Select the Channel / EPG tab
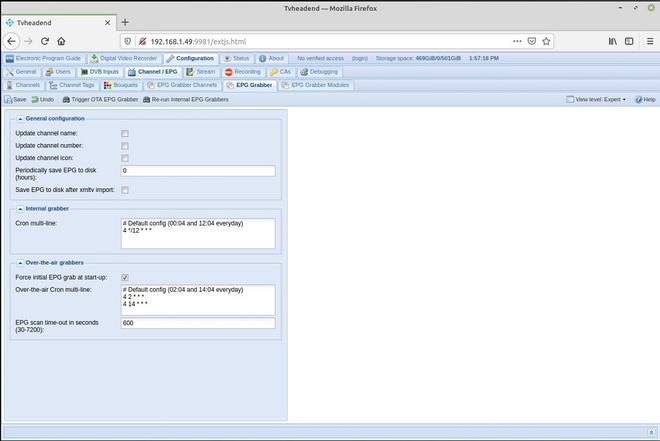This screenshot has height=441, width=660. (x=153, y=72)
